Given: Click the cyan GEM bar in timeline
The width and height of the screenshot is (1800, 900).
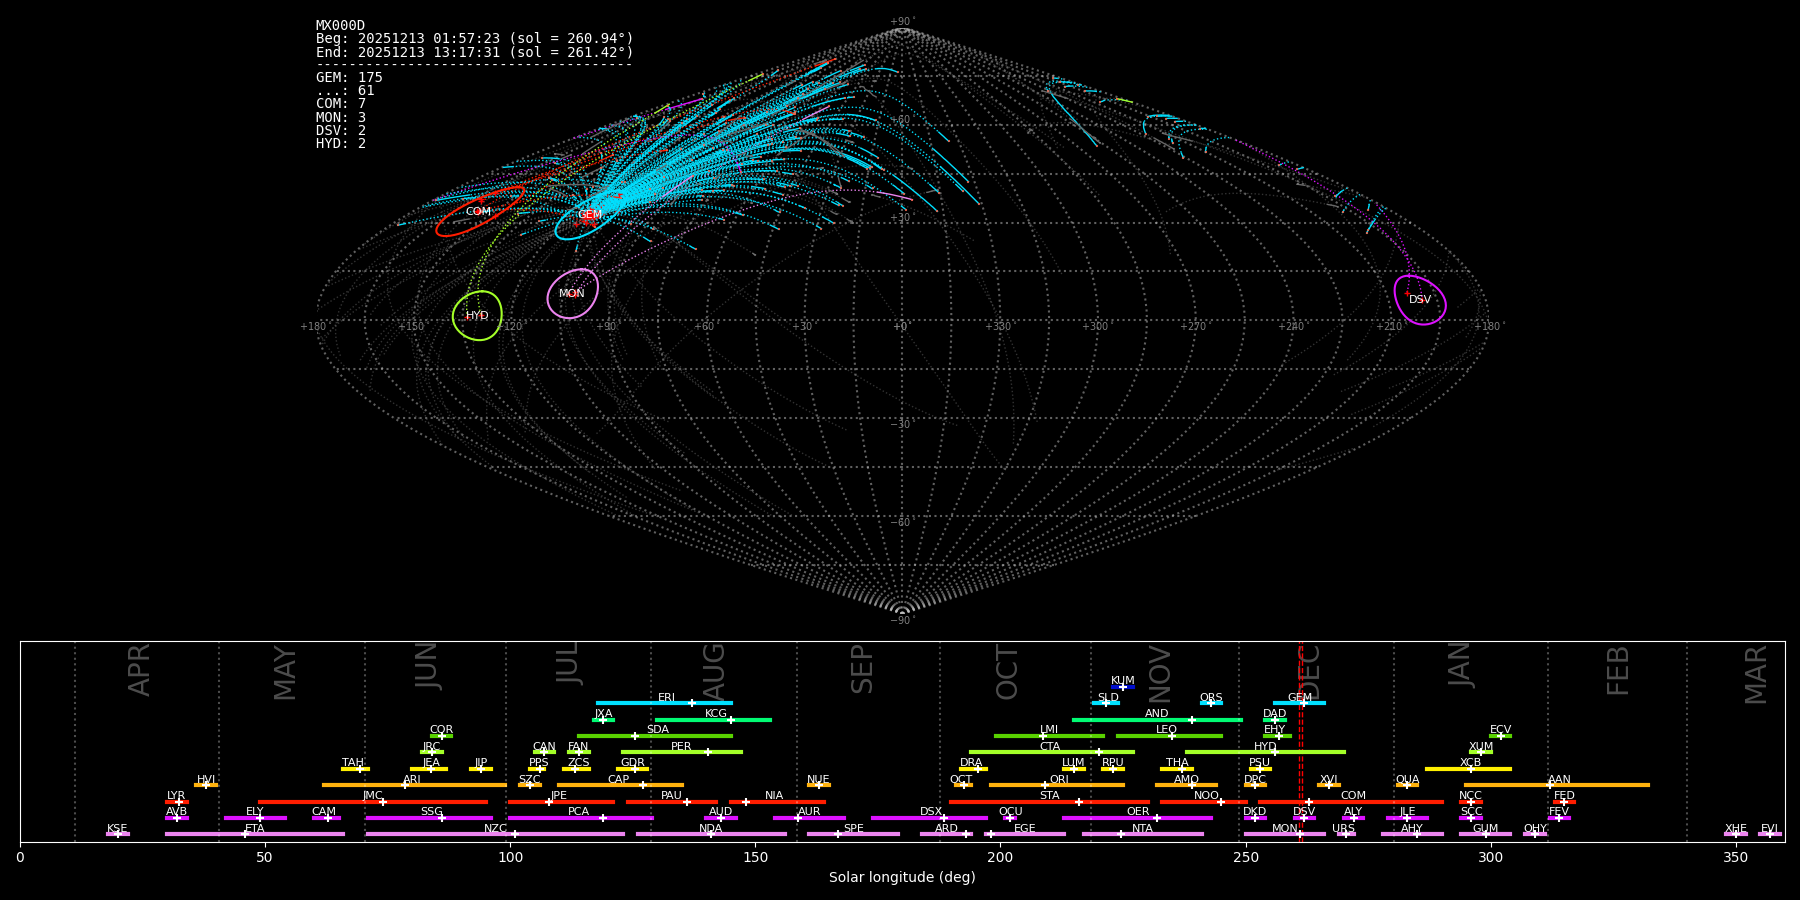Looking at the screenshot, I should click(1299, 703).
